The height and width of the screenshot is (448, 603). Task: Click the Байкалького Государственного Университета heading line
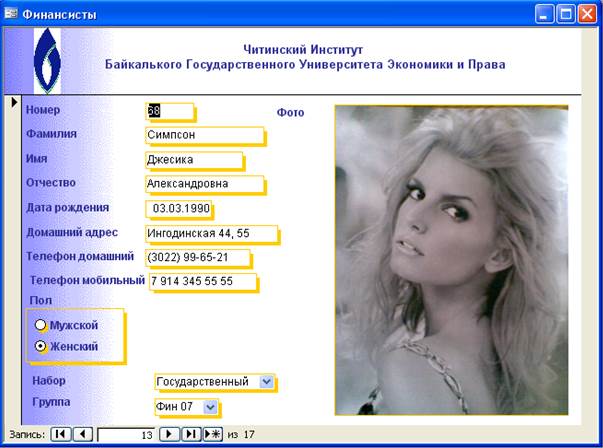305,64
